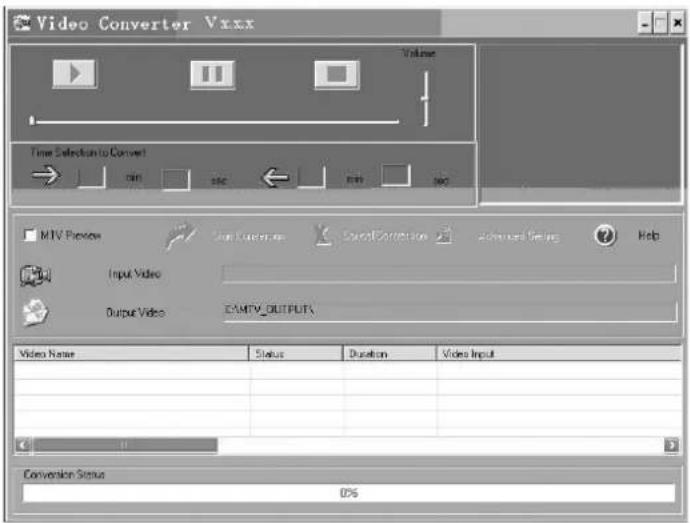Image resolution: width=690 pixels, height=523 pixels.
Task: Click the horizontal scrollbar thumb
Action: tap(125, 445)
